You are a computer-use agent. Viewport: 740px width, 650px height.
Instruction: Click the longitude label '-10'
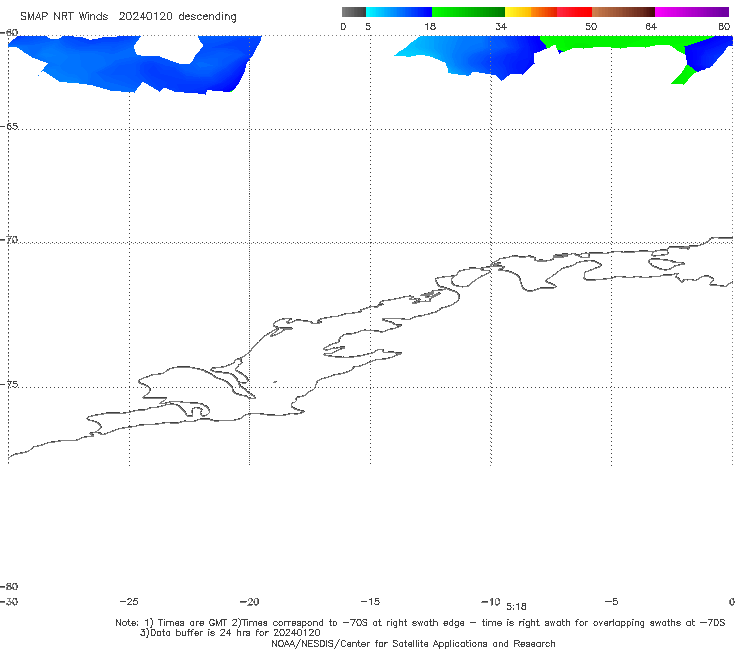pyautogui.click(x=490, y=601)
